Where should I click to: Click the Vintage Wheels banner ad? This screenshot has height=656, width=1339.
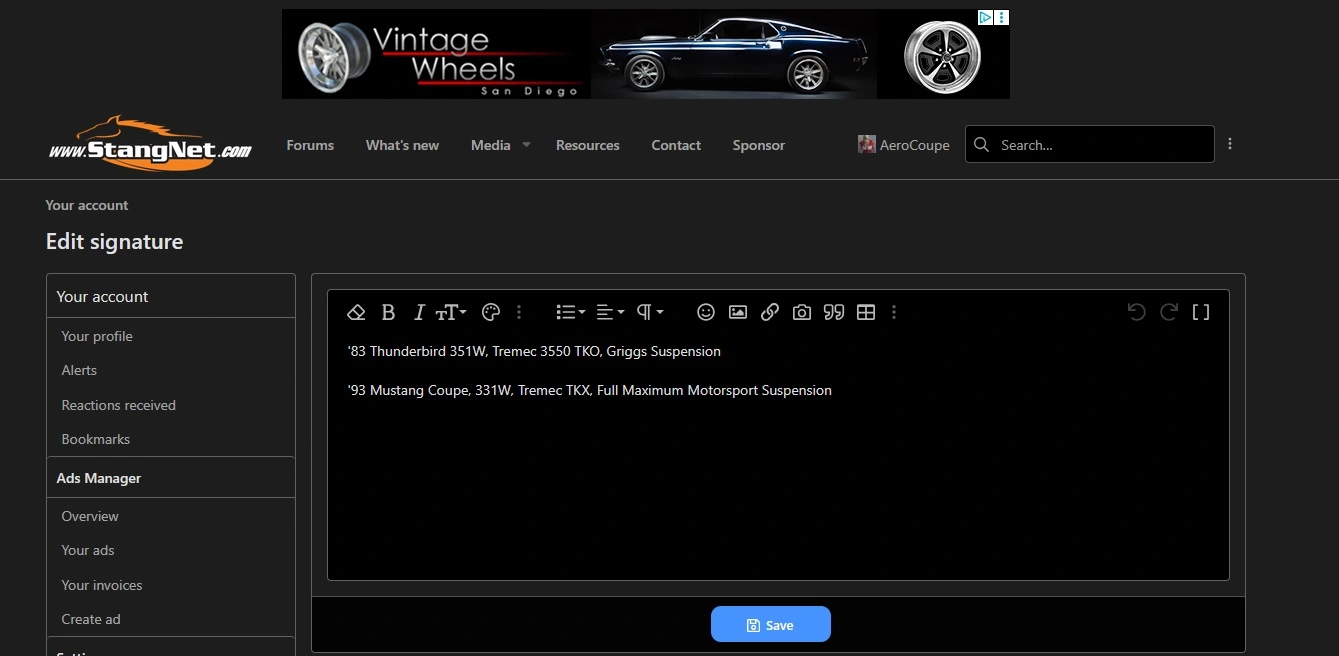[x=645, y=54]
